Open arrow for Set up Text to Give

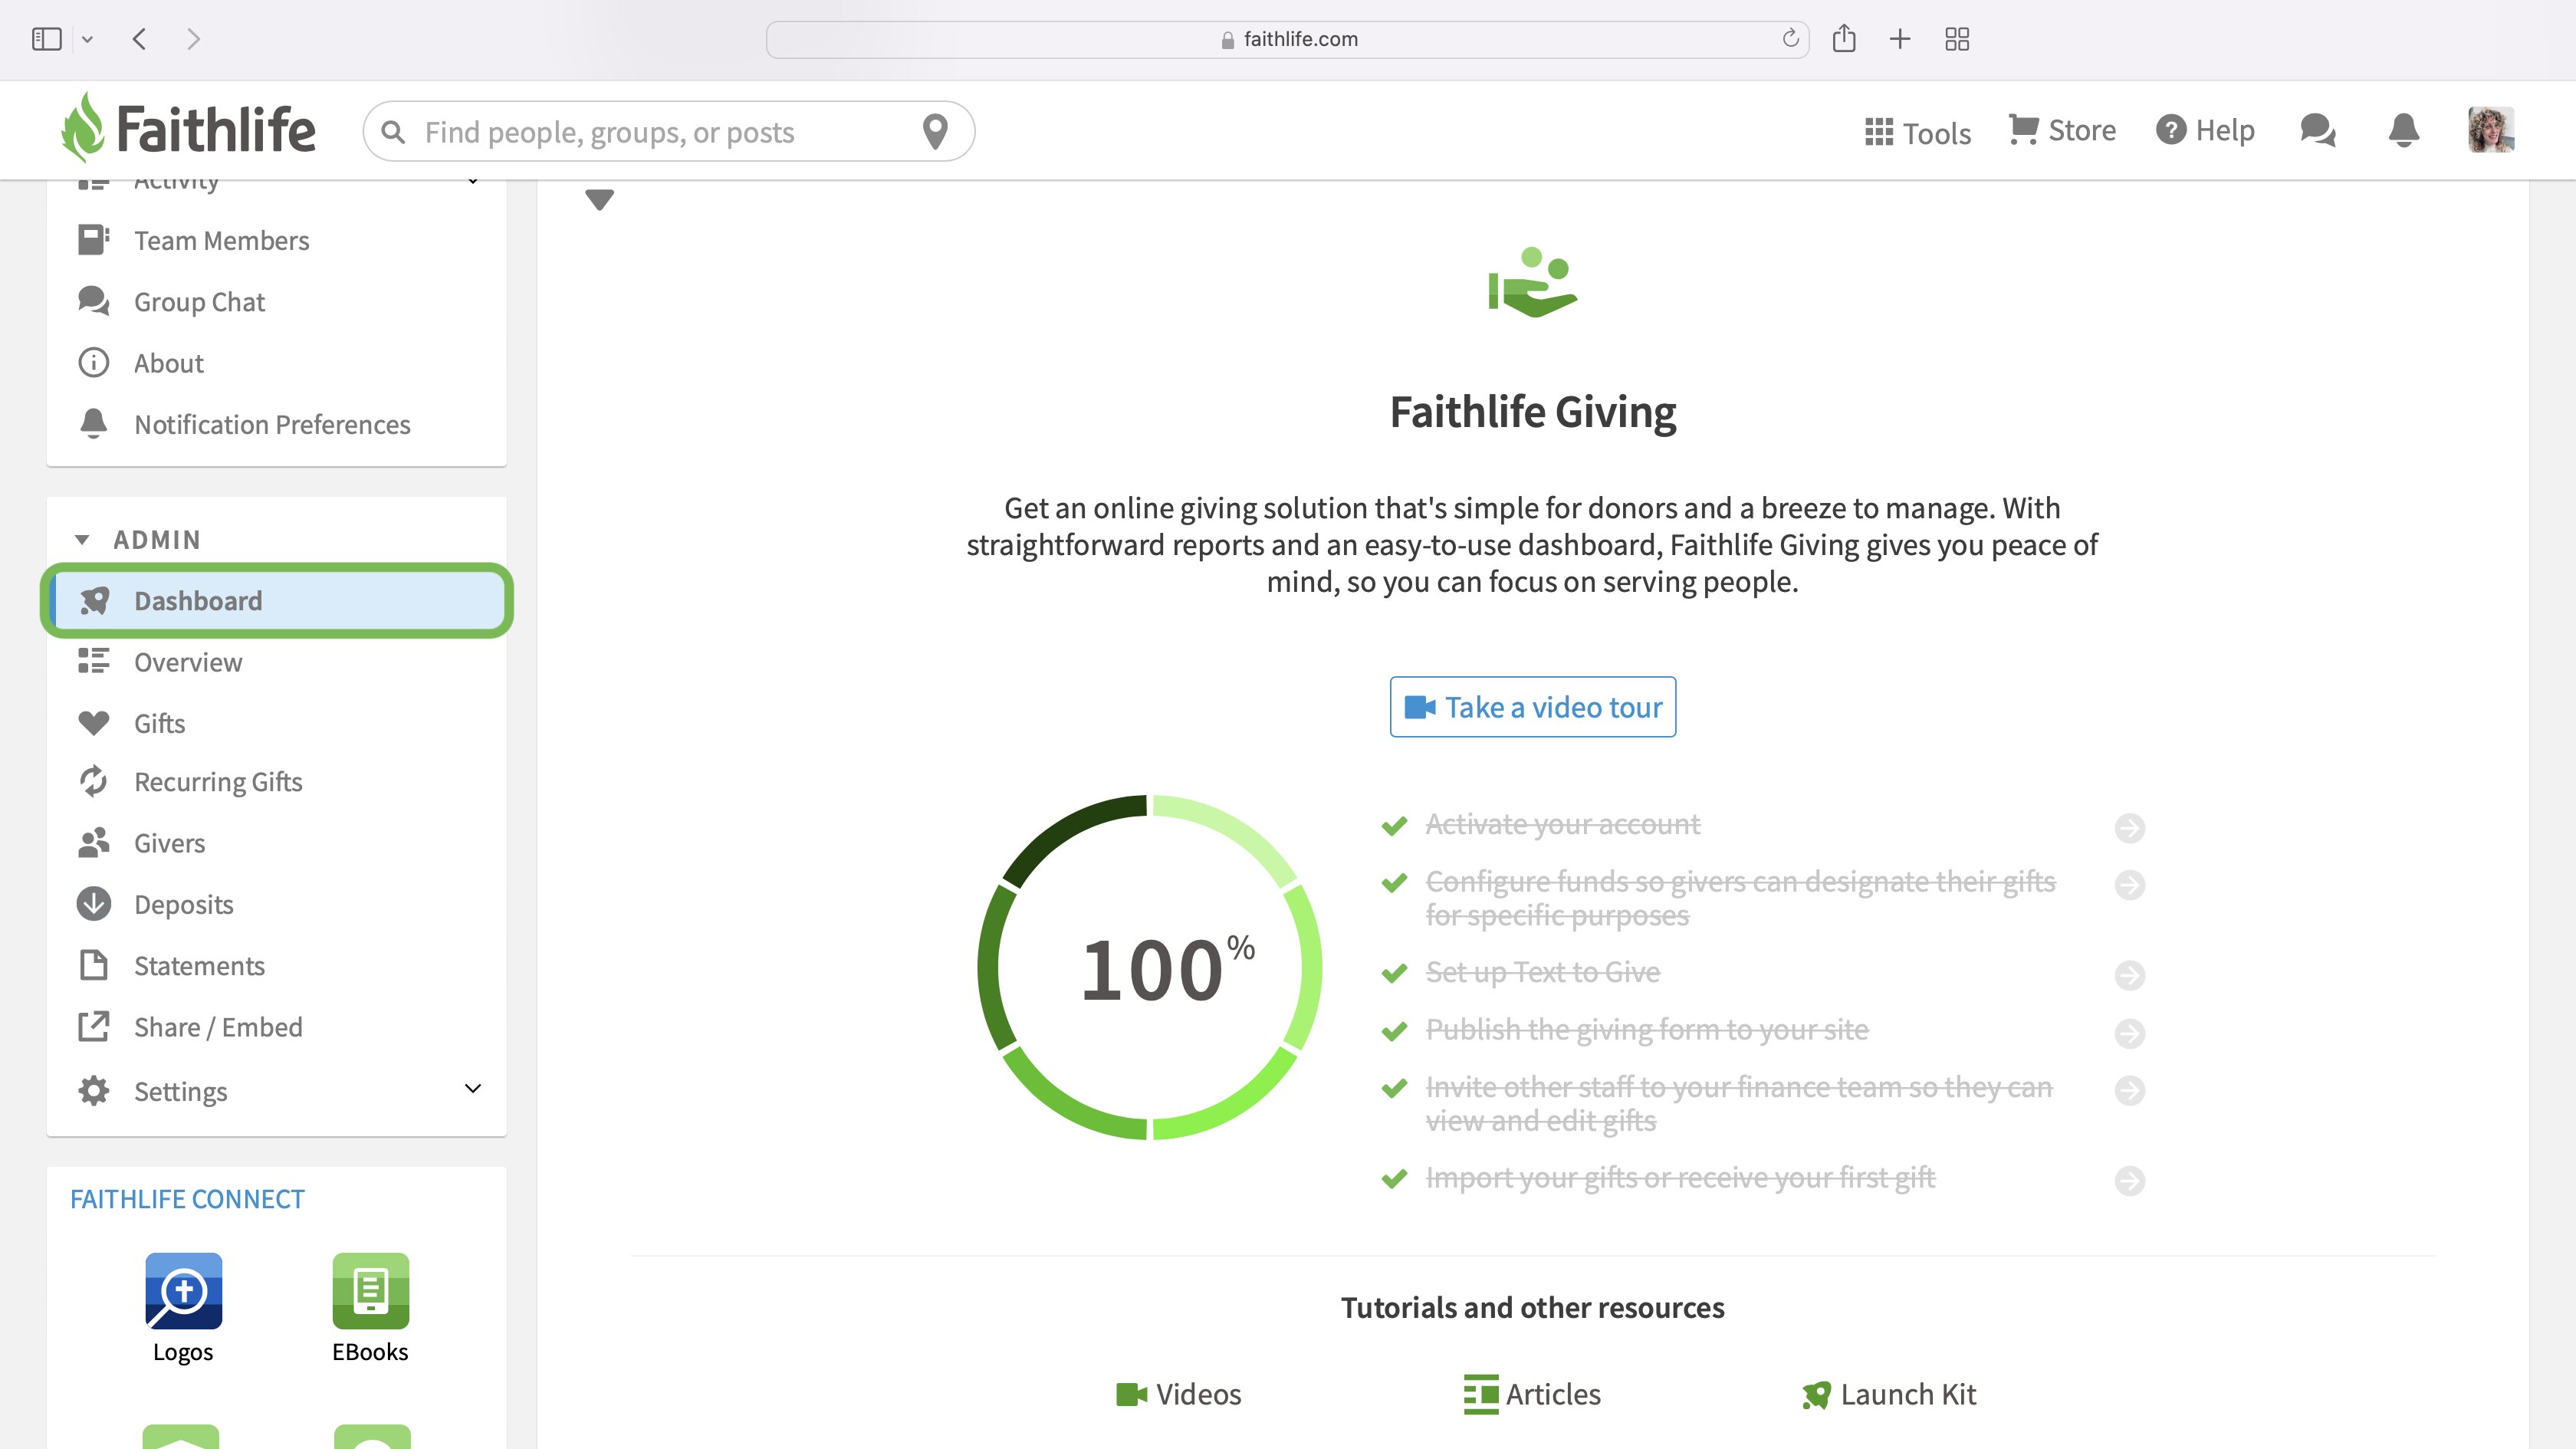(x=2129, y=975)
